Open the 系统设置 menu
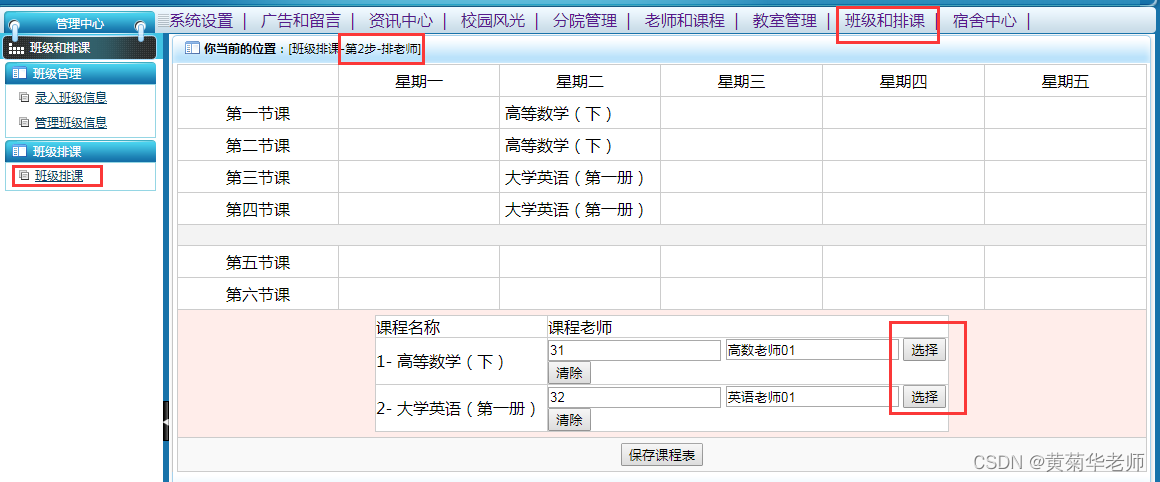 pos(201,21)
